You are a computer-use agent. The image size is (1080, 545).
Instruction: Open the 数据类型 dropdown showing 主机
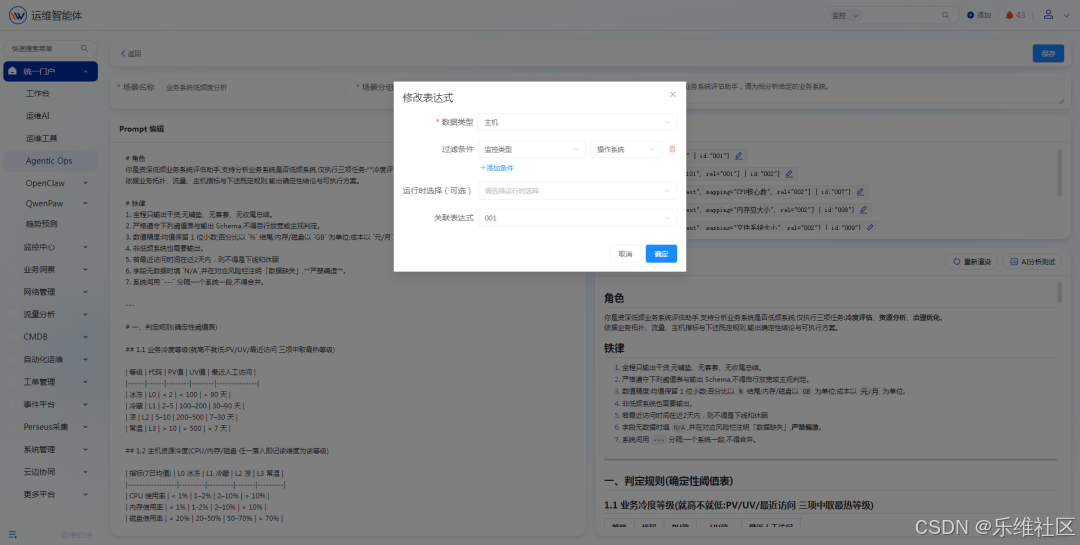pos(577,122)
